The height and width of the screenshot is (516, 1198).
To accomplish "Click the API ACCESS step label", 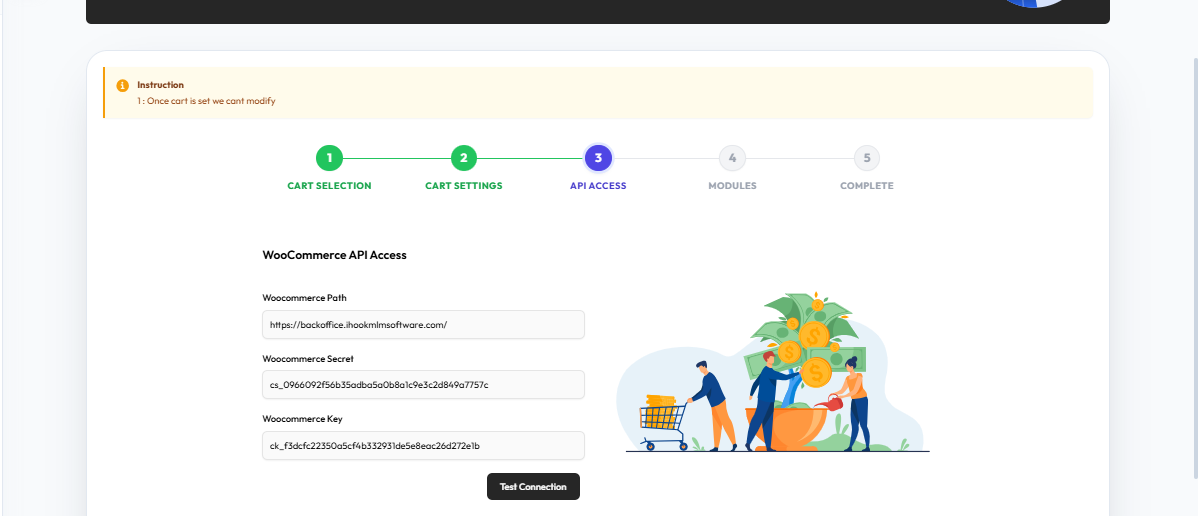I will [x=598, y=186].
